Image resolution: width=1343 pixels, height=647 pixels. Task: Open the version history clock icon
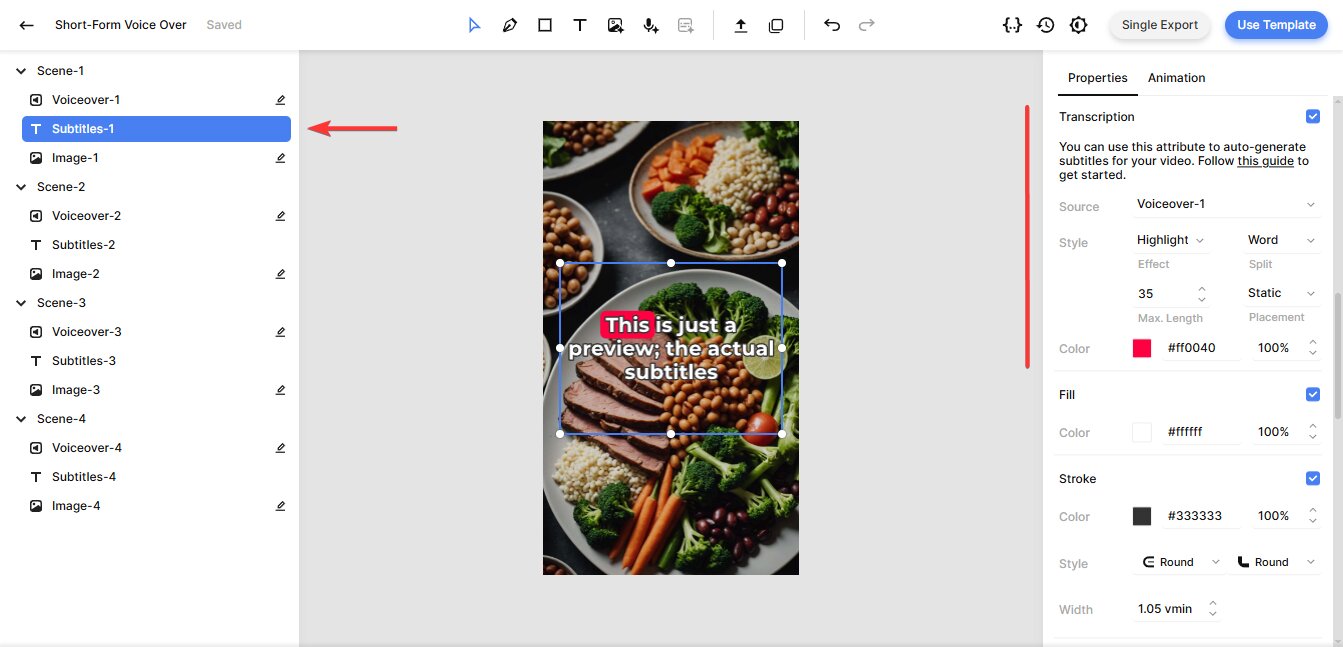(1045, 25)
